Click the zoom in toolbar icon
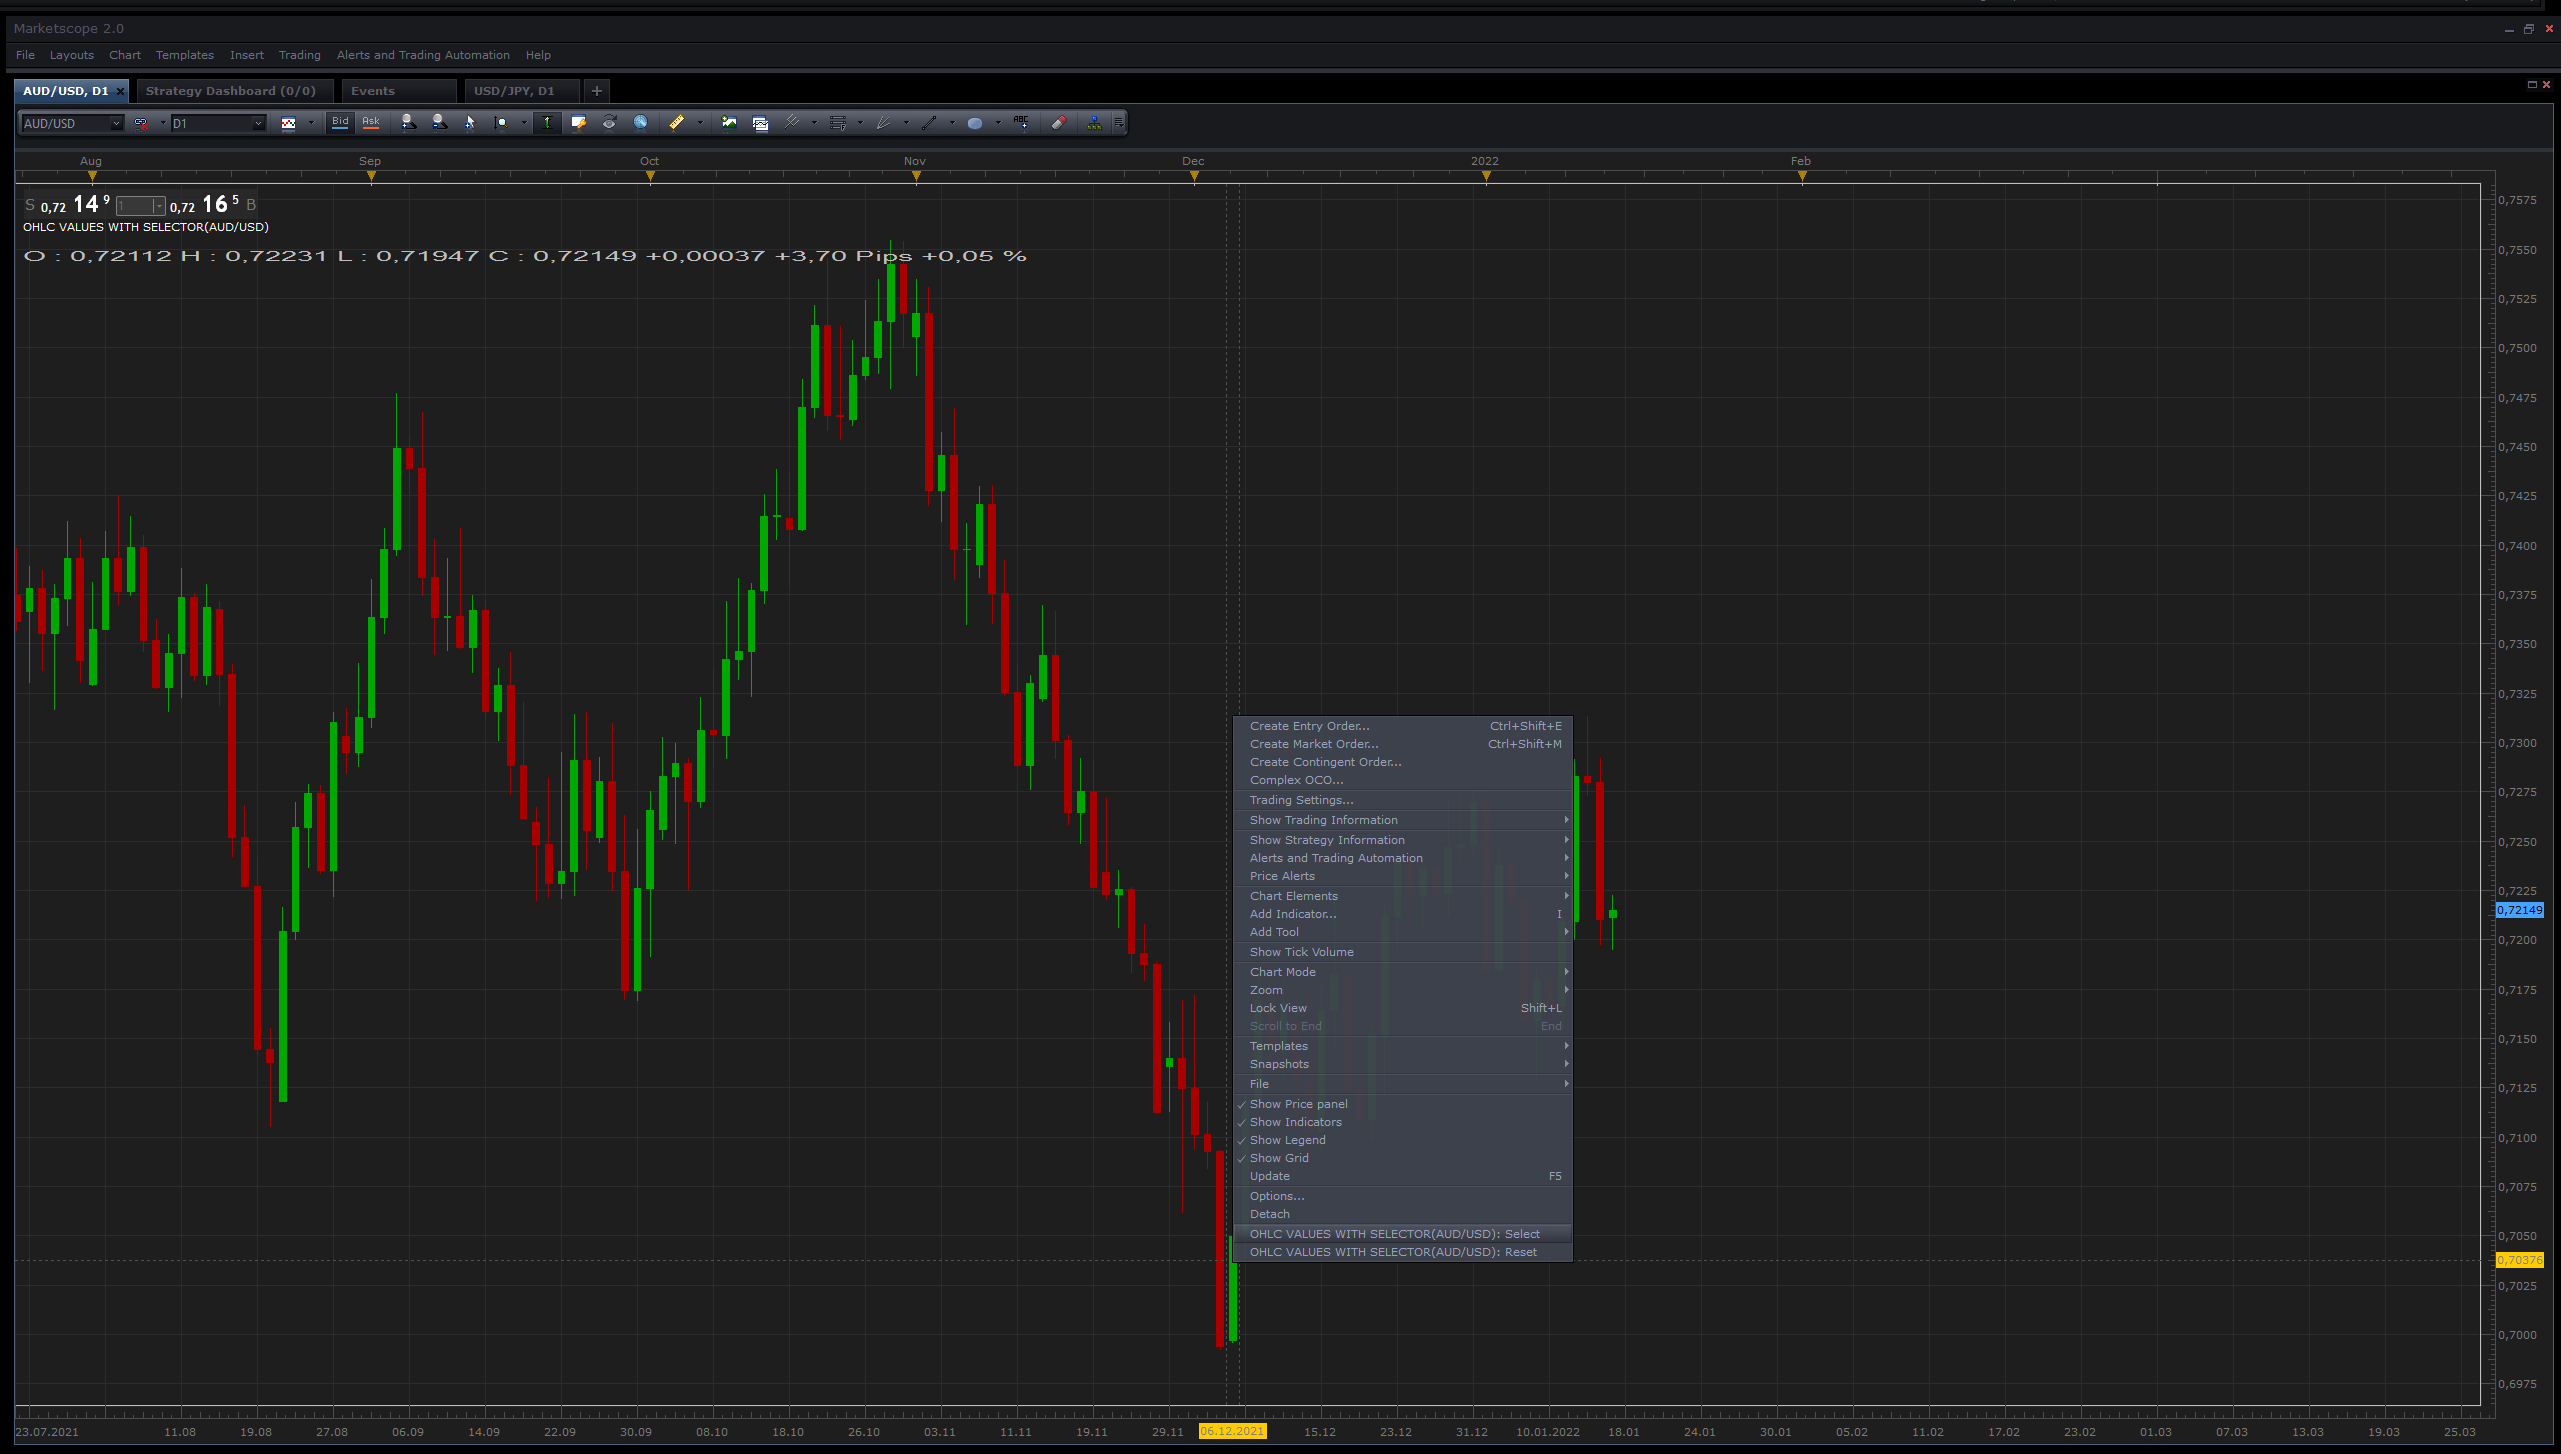 tap(408, 122)
